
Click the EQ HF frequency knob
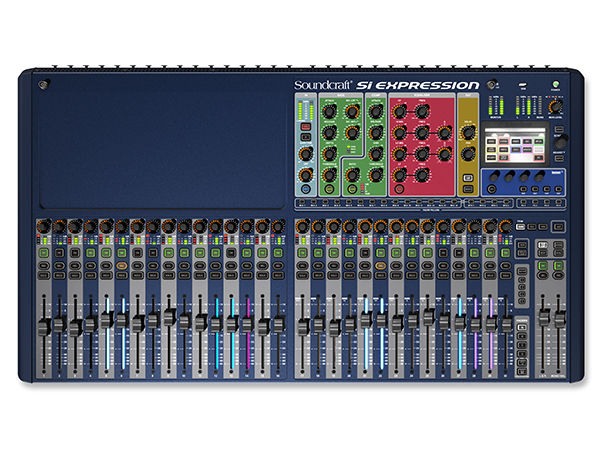pyautogui.click(x=422, y=112)
